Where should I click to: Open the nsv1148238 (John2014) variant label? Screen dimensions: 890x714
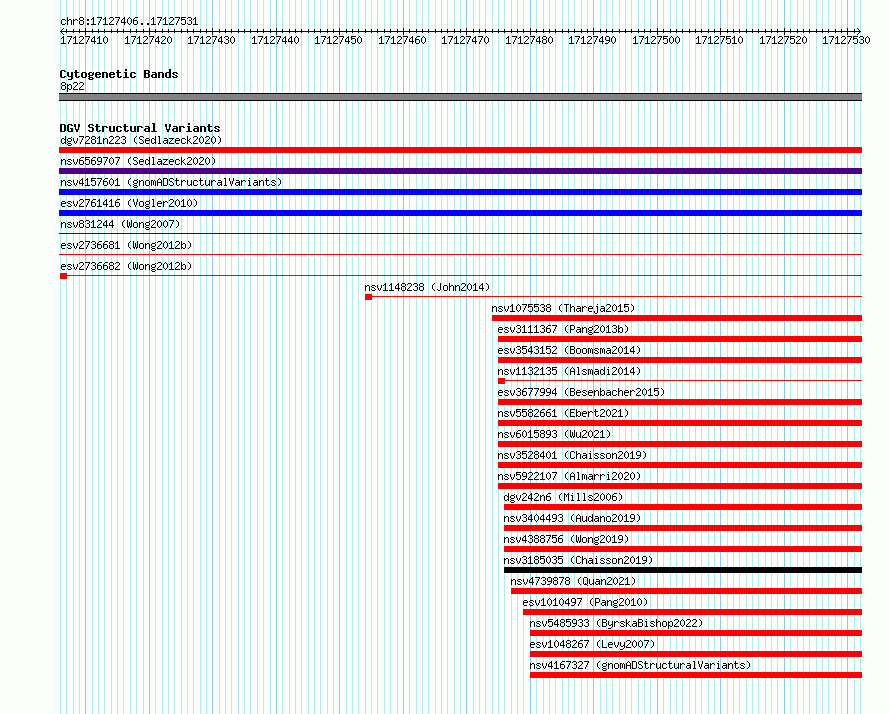click(x=427, y=287)
